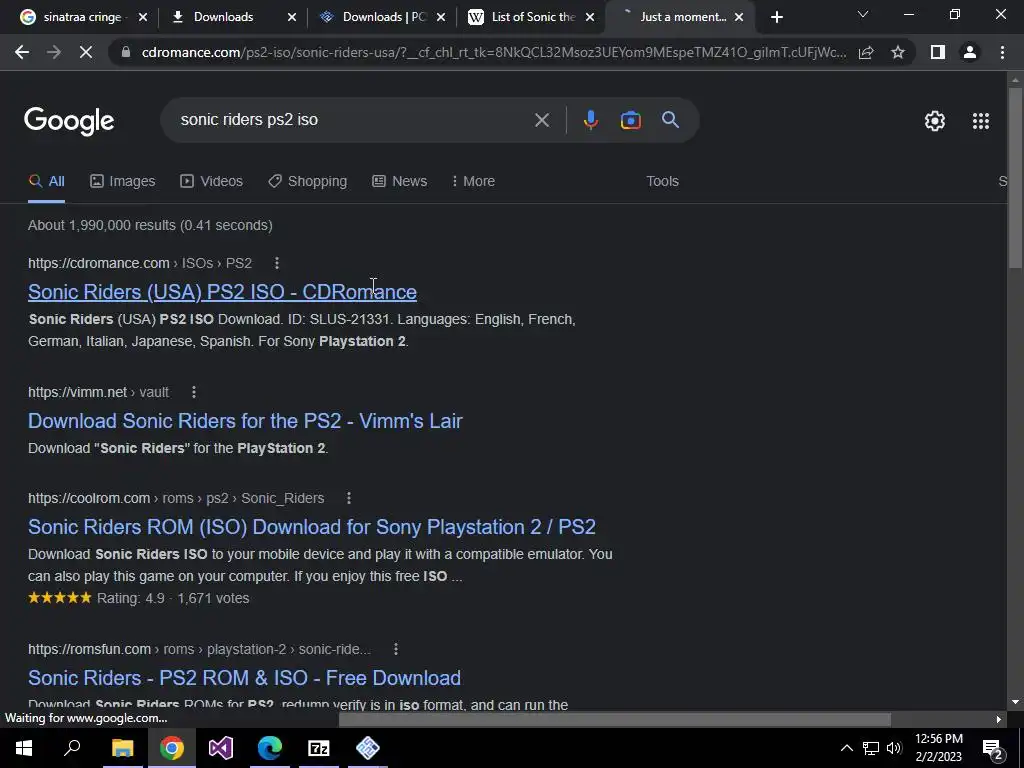The height and width of the screenshot is (768, 1024).
Task: Bookmark this page with the star icon
Action: pos(898,52)
